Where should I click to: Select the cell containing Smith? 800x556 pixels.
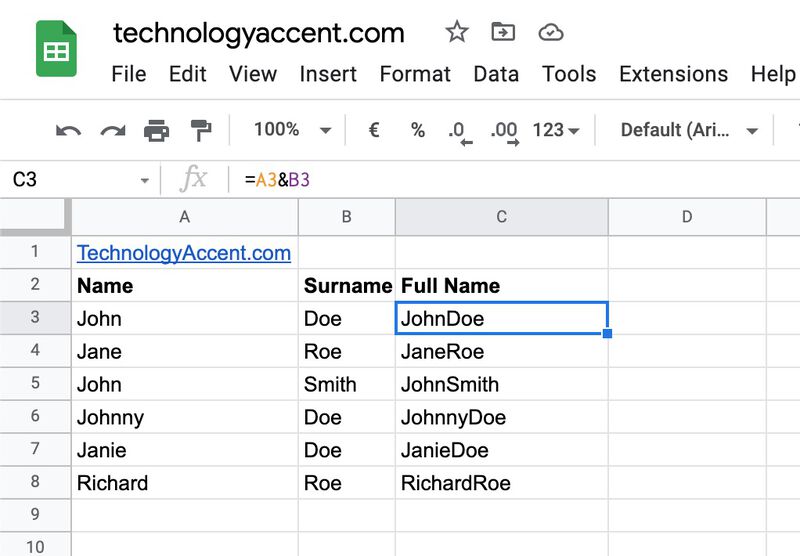[346, 384]
